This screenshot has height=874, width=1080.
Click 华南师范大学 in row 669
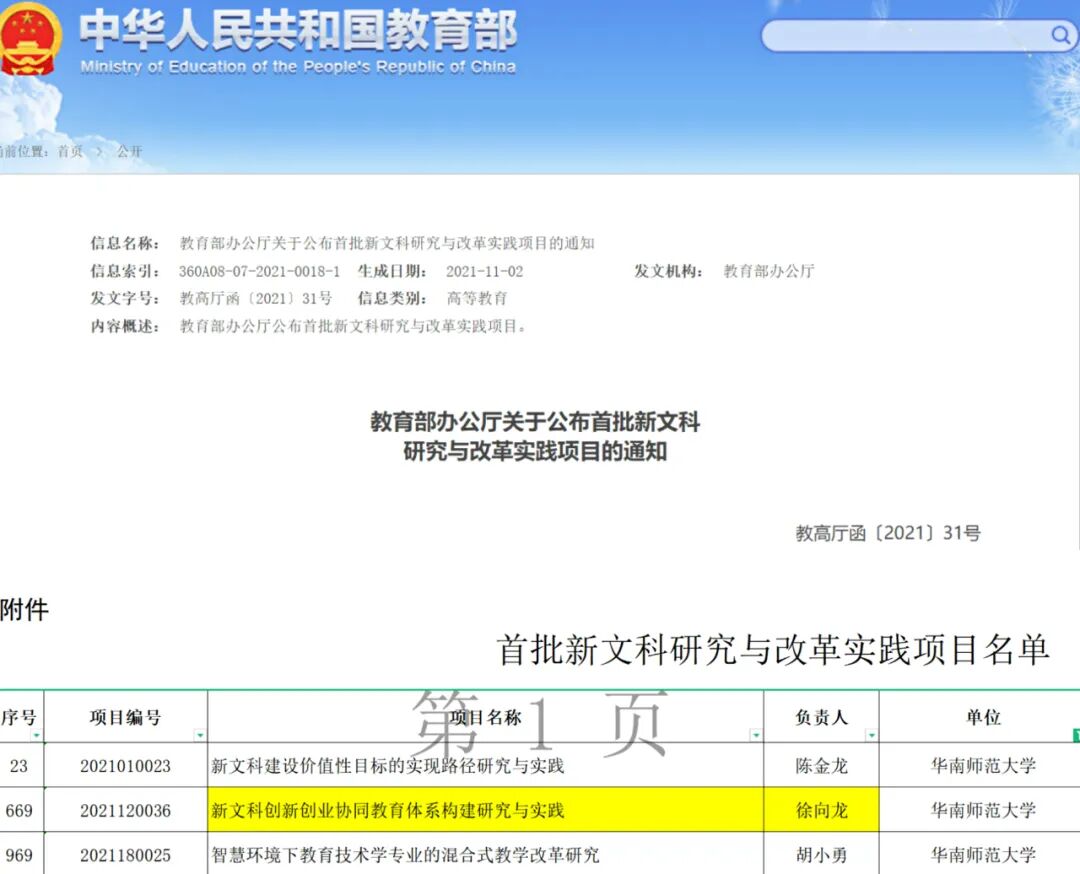pos(983,811)
